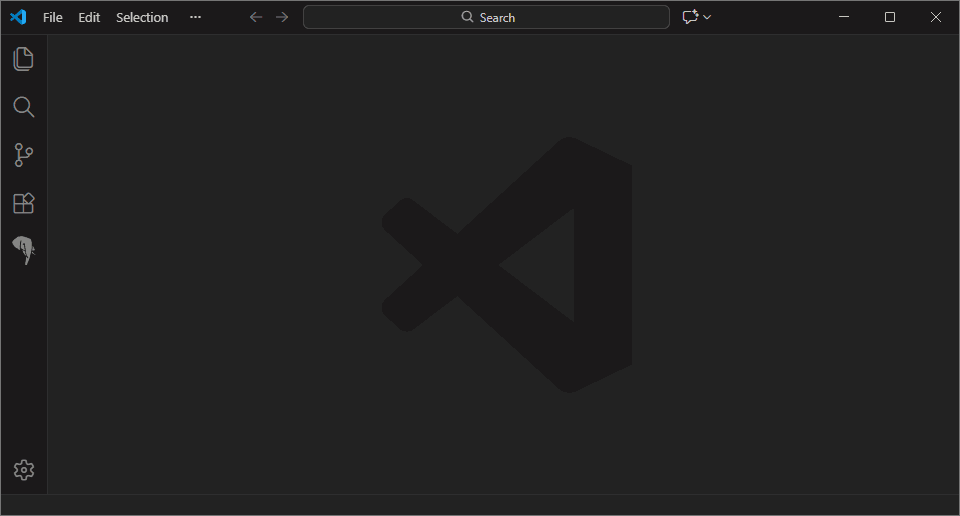This screenshot has width=960, height=516.
Task: Close the VS Code window
Action: (x=936, y=17)
